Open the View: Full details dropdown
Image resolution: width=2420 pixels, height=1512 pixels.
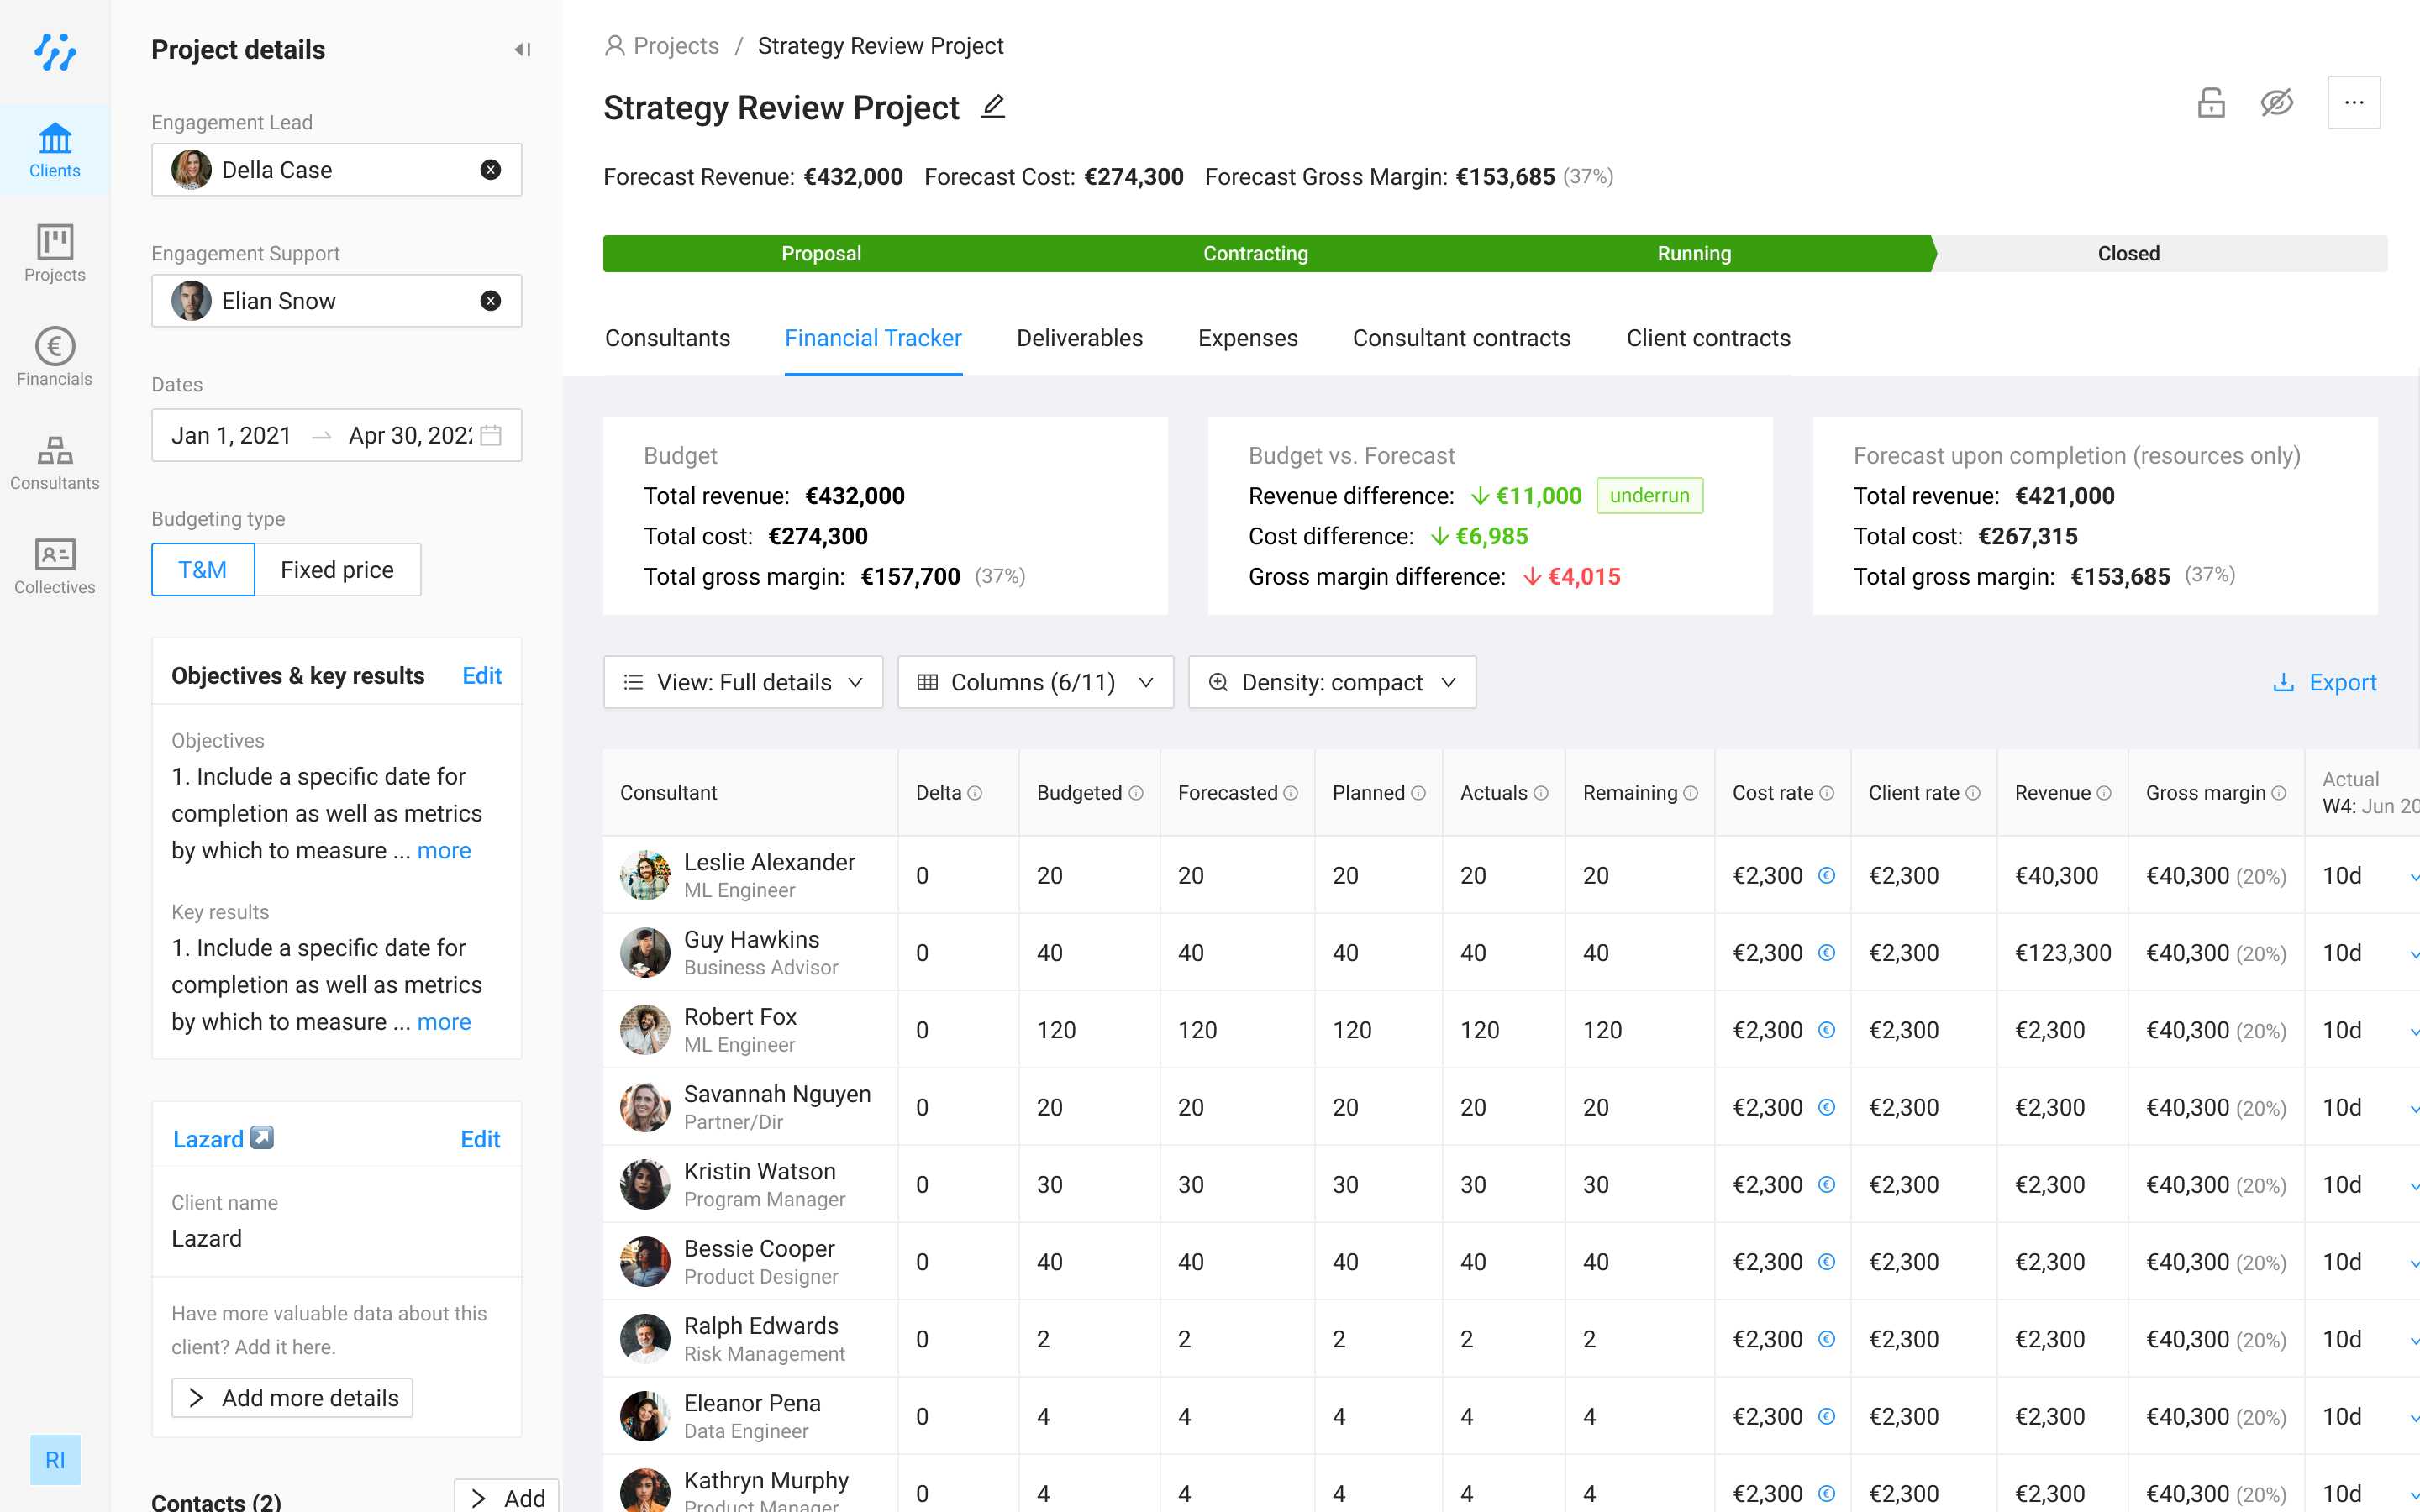[742, 682]
